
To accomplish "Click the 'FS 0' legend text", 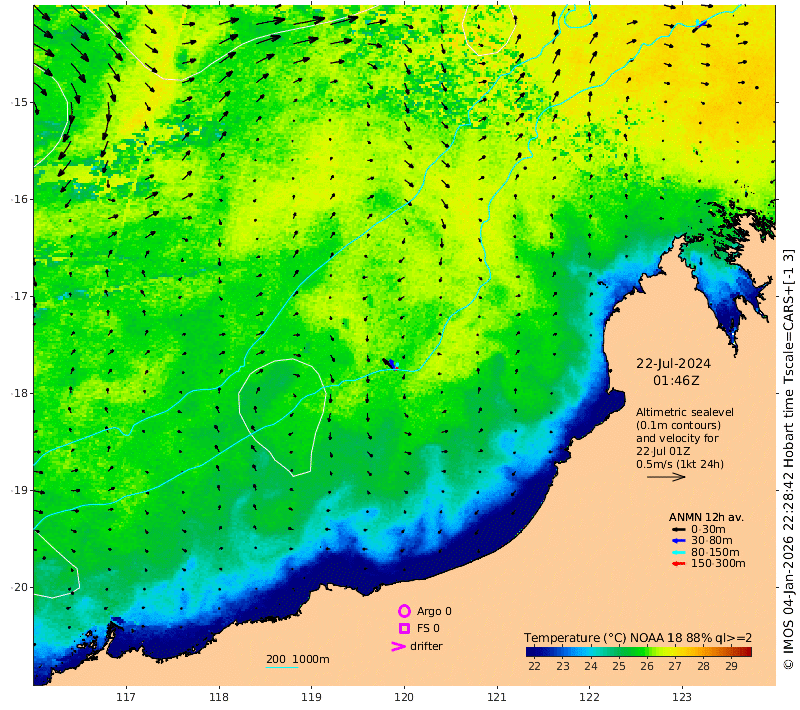I will click(428, 628).
